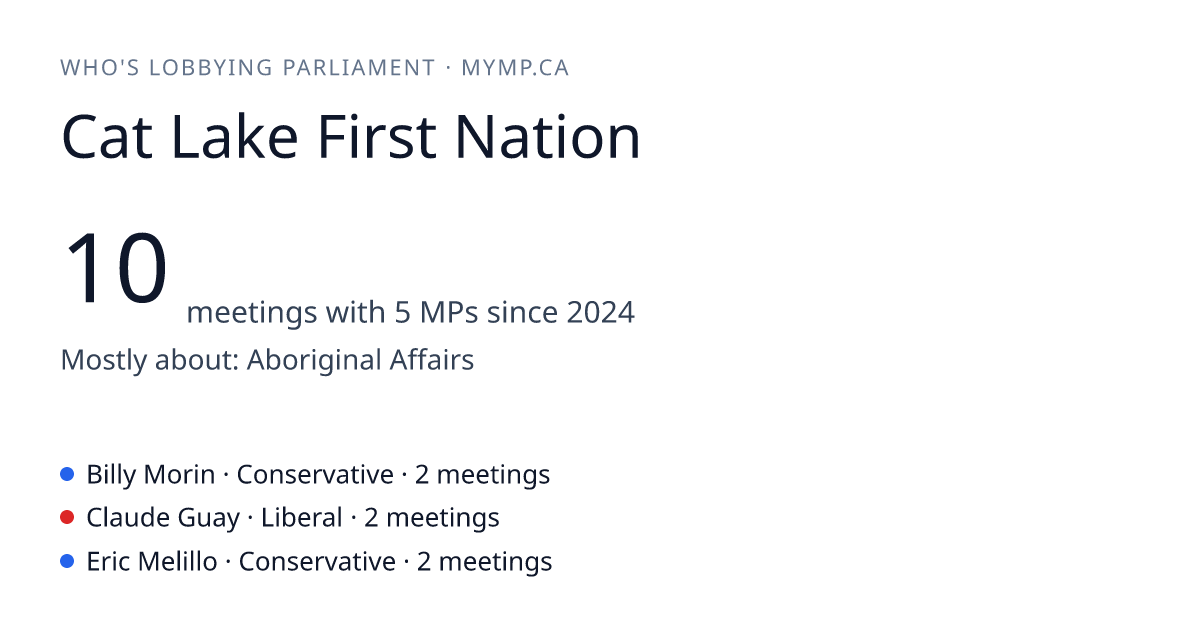Click the red dot beside Claude Guay

click(x=67, y=517)
